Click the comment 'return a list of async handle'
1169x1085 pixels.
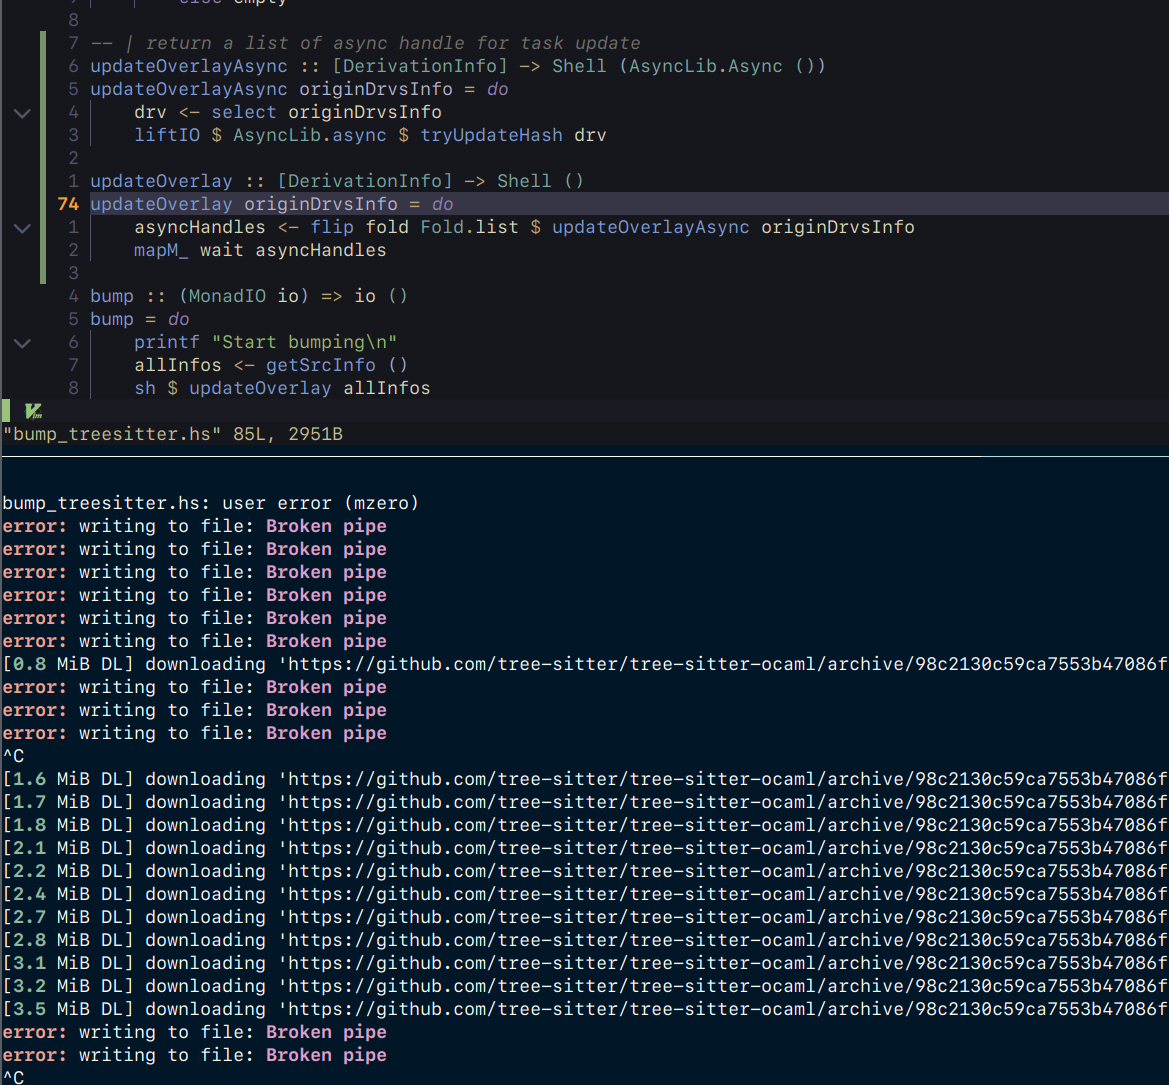coord(392,43)
